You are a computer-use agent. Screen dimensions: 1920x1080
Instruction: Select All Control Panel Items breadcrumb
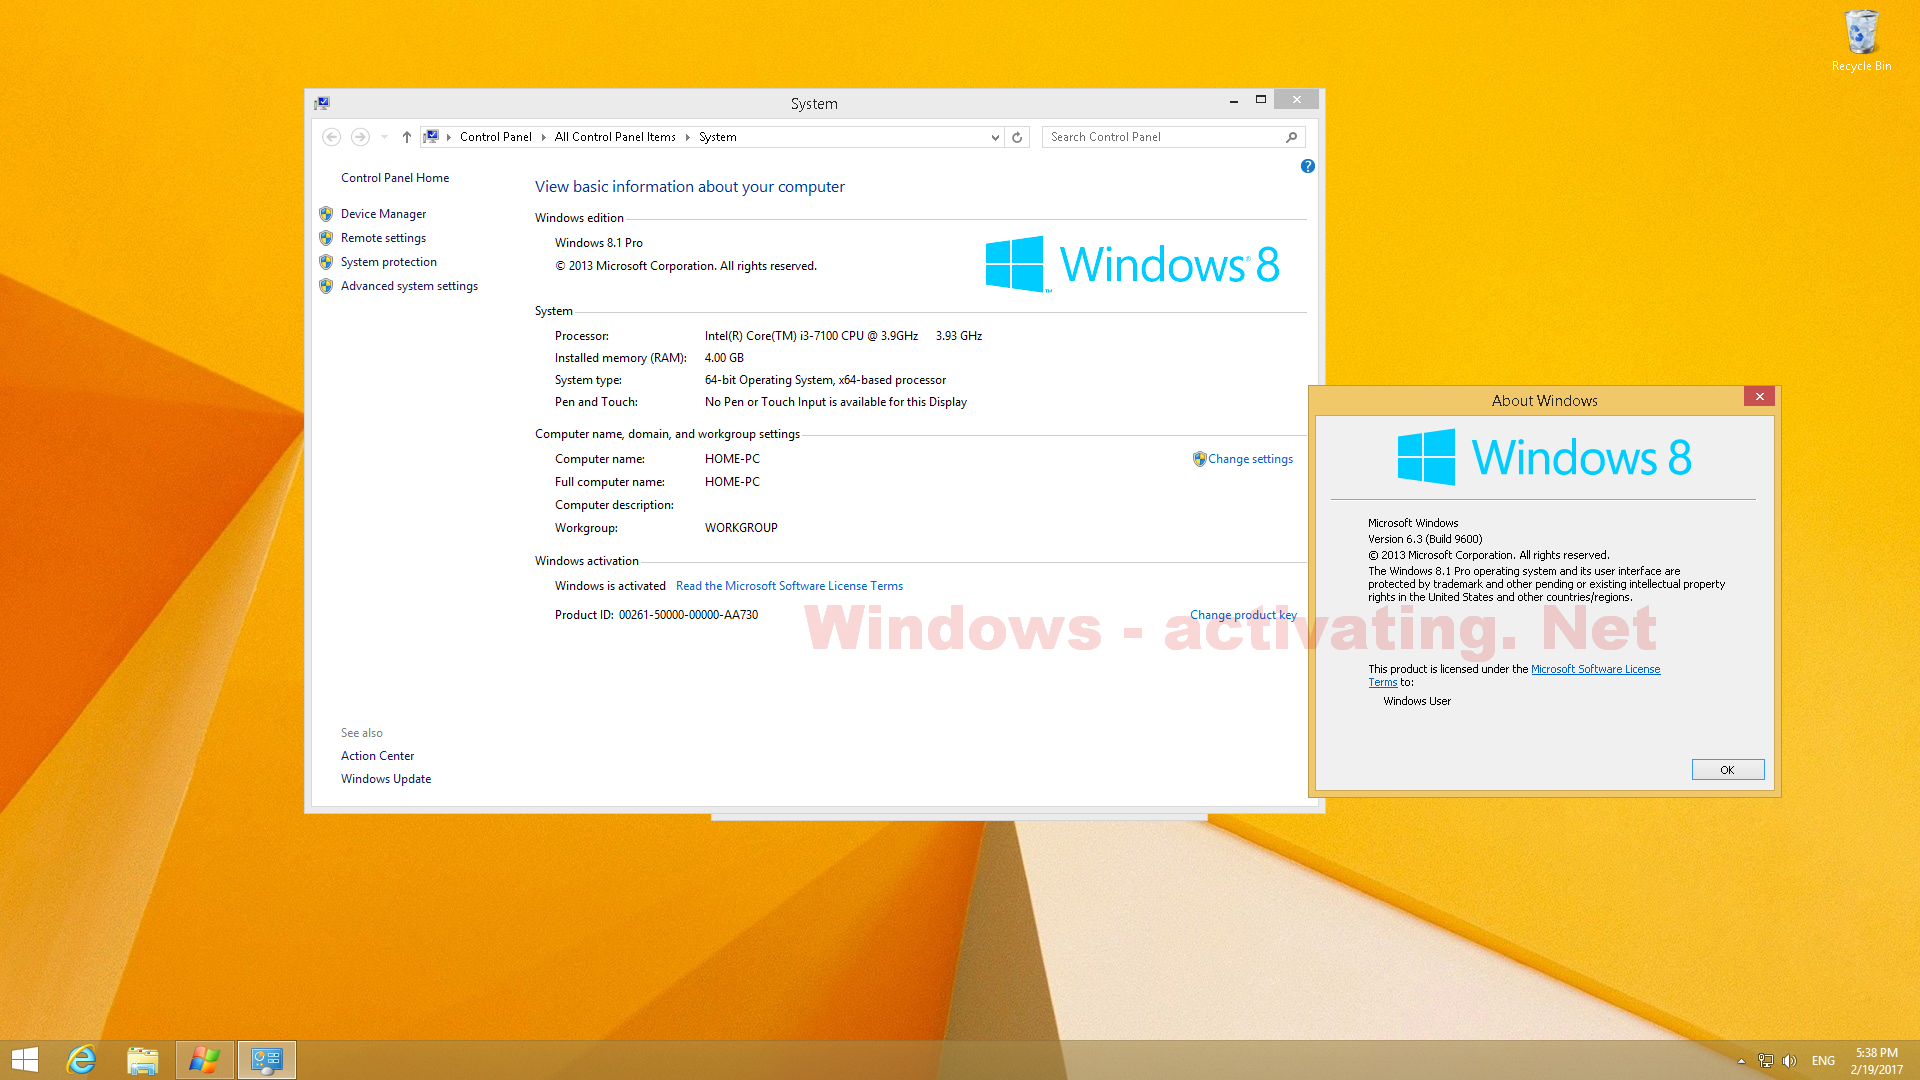pos(615,136)
